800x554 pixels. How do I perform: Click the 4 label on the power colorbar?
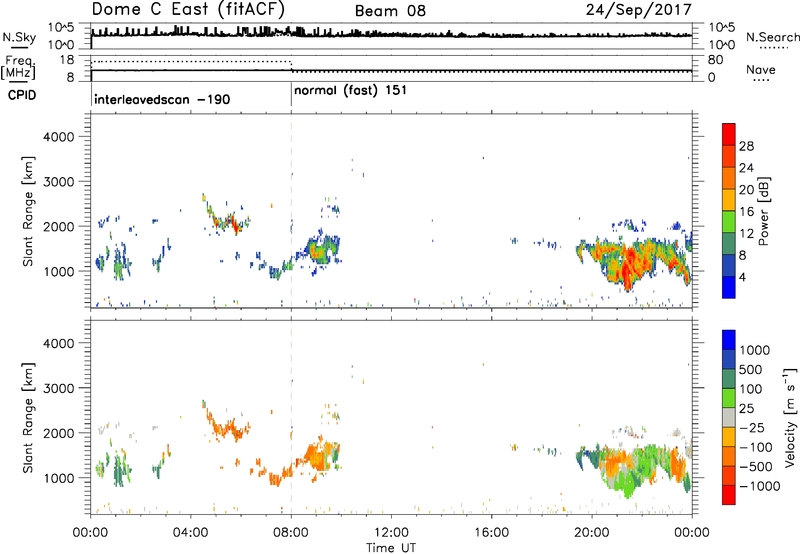click(x=742, y=277)
